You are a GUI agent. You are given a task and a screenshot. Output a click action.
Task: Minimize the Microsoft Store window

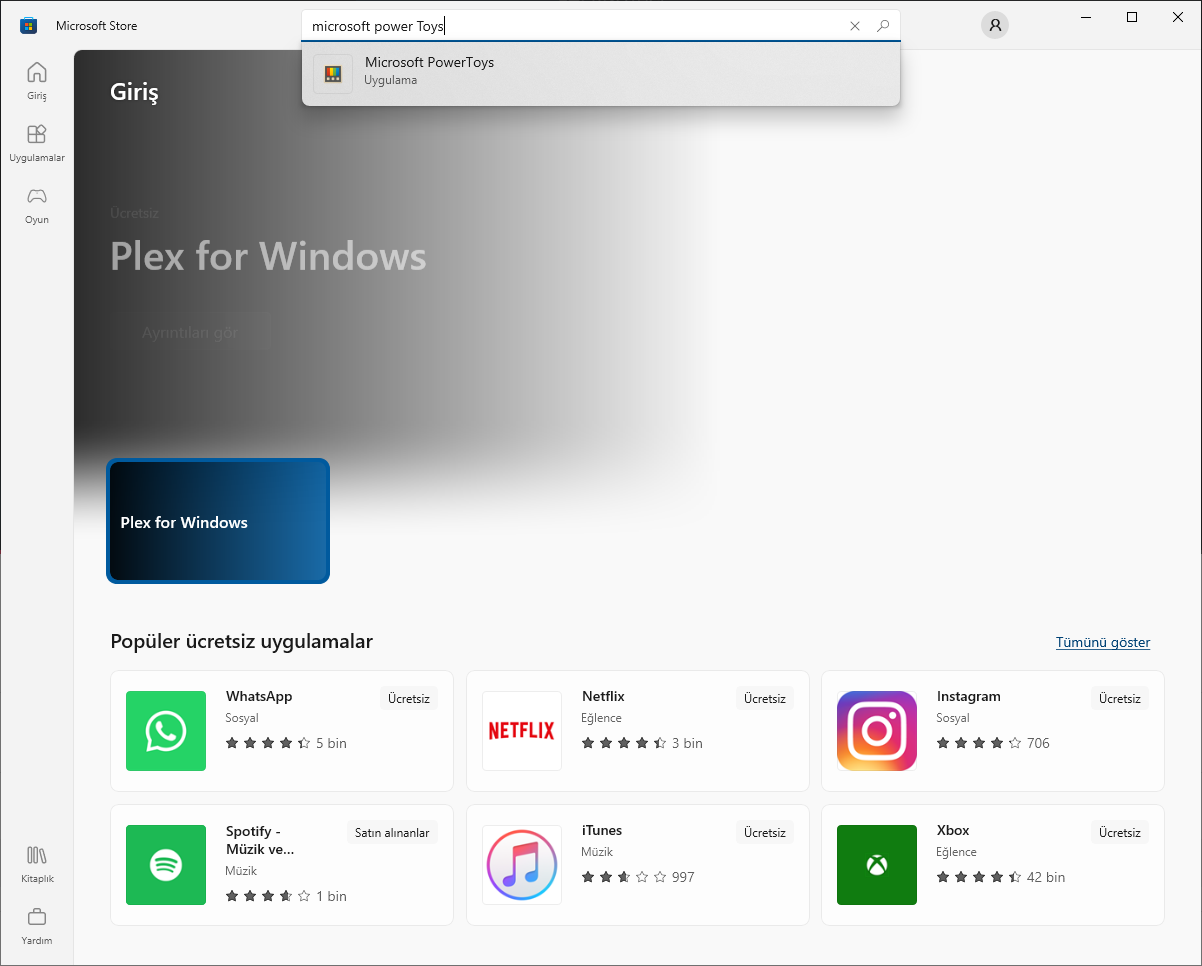pos(1087,17)
